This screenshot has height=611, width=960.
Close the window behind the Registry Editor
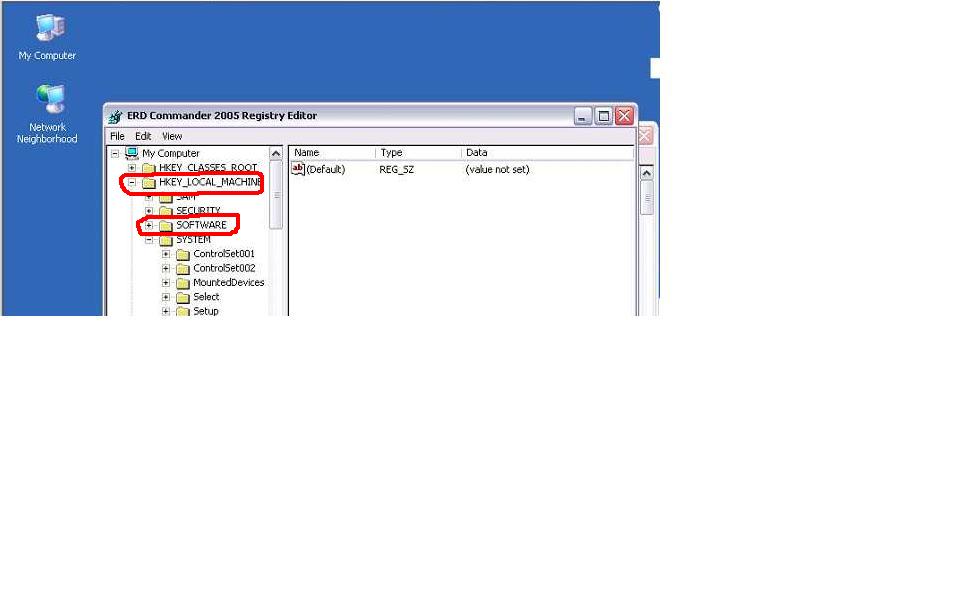pos(645,136)
